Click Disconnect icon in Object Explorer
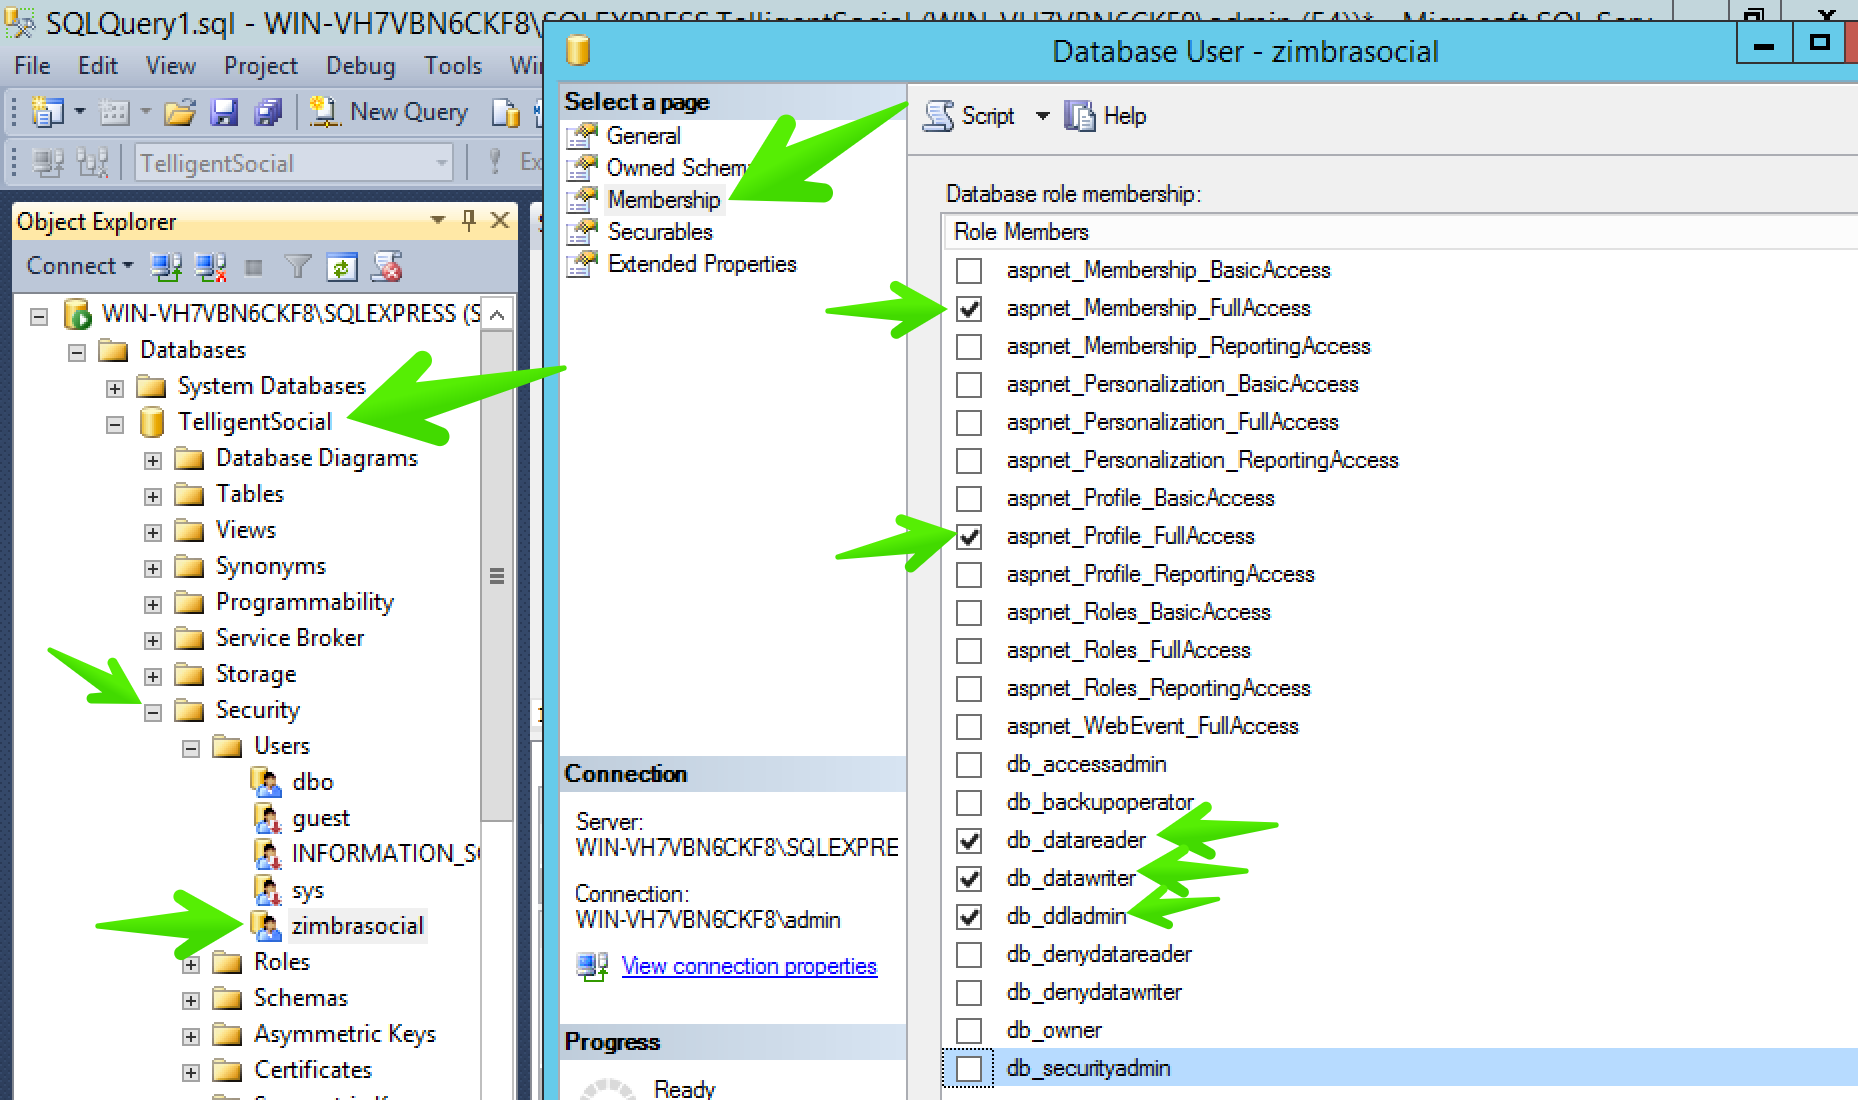Screen dimensions: 1858x1100 (x=210, y=267)
